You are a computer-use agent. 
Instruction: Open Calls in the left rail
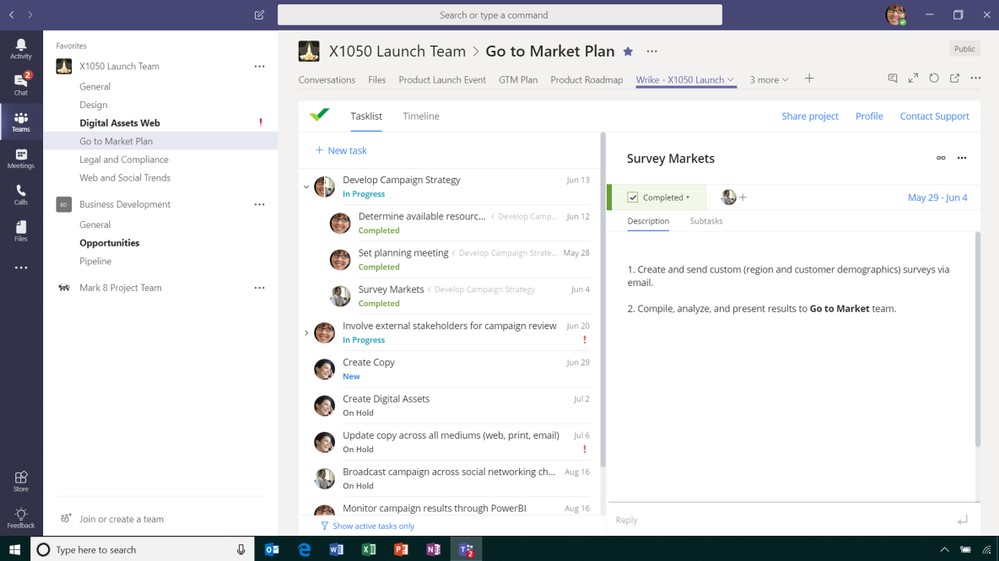[20, 194]
